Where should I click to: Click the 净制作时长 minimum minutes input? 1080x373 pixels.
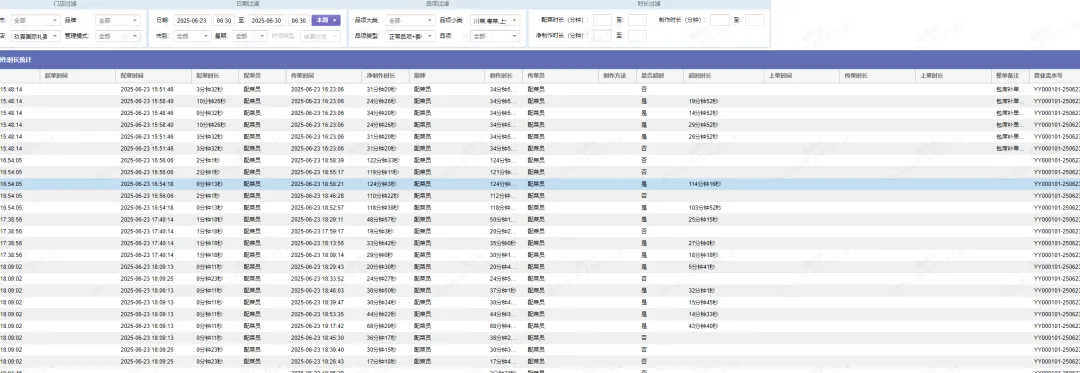point(602,35)
